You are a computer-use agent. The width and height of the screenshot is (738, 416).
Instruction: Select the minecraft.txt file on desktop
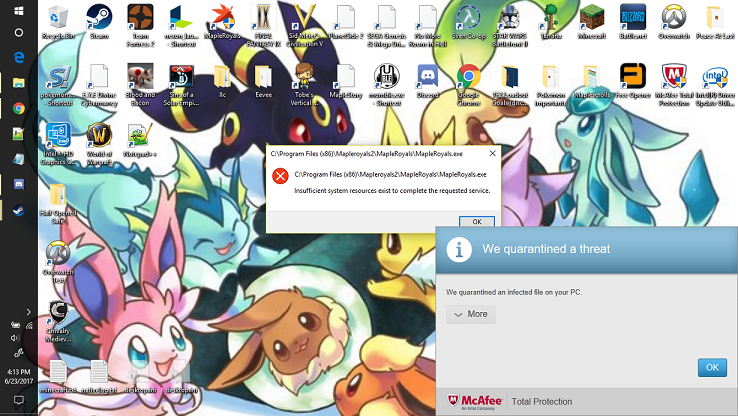58,376
